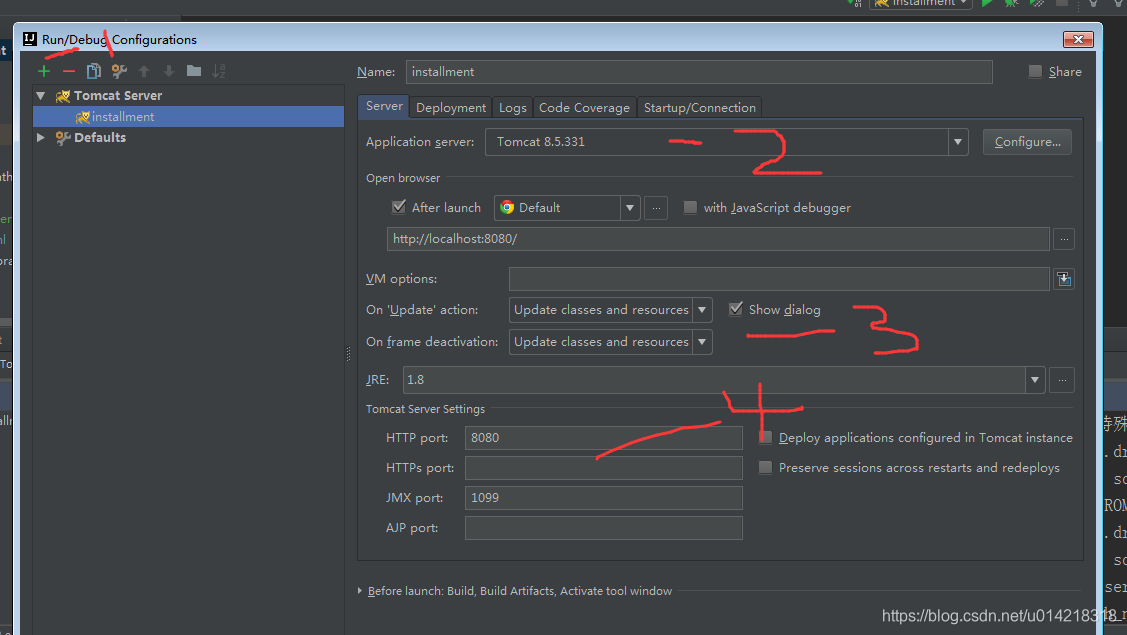Copy the configuration using the copy icon
Screen dimensions: 1127x635
[93, 71]
